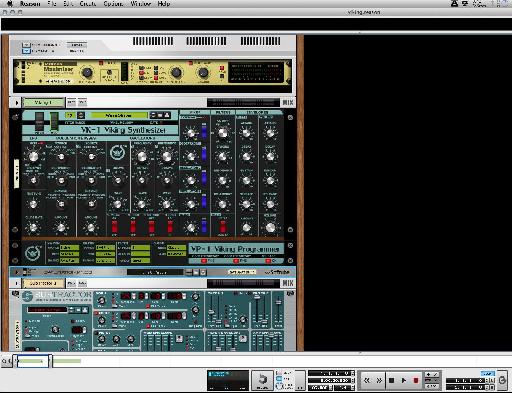
Task: Click the first large knob on the Maximizer
Action: [87, 72]
